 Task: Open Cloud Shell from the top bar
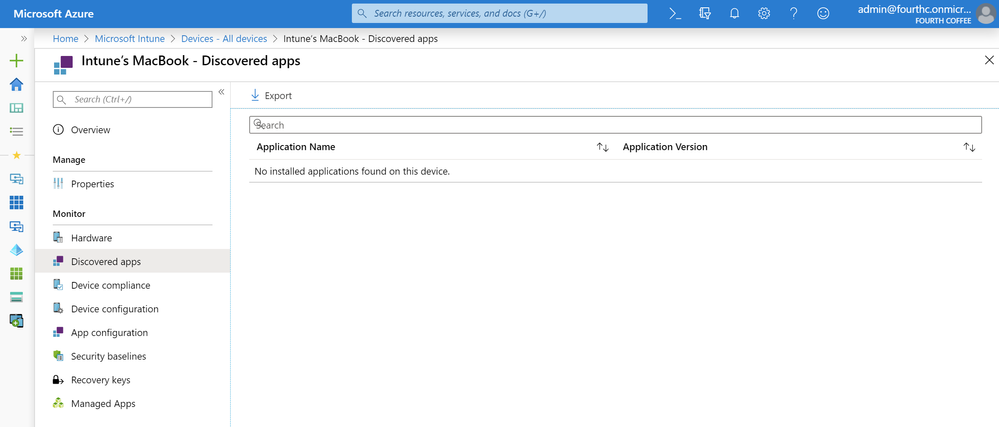(x=675, y=13)
